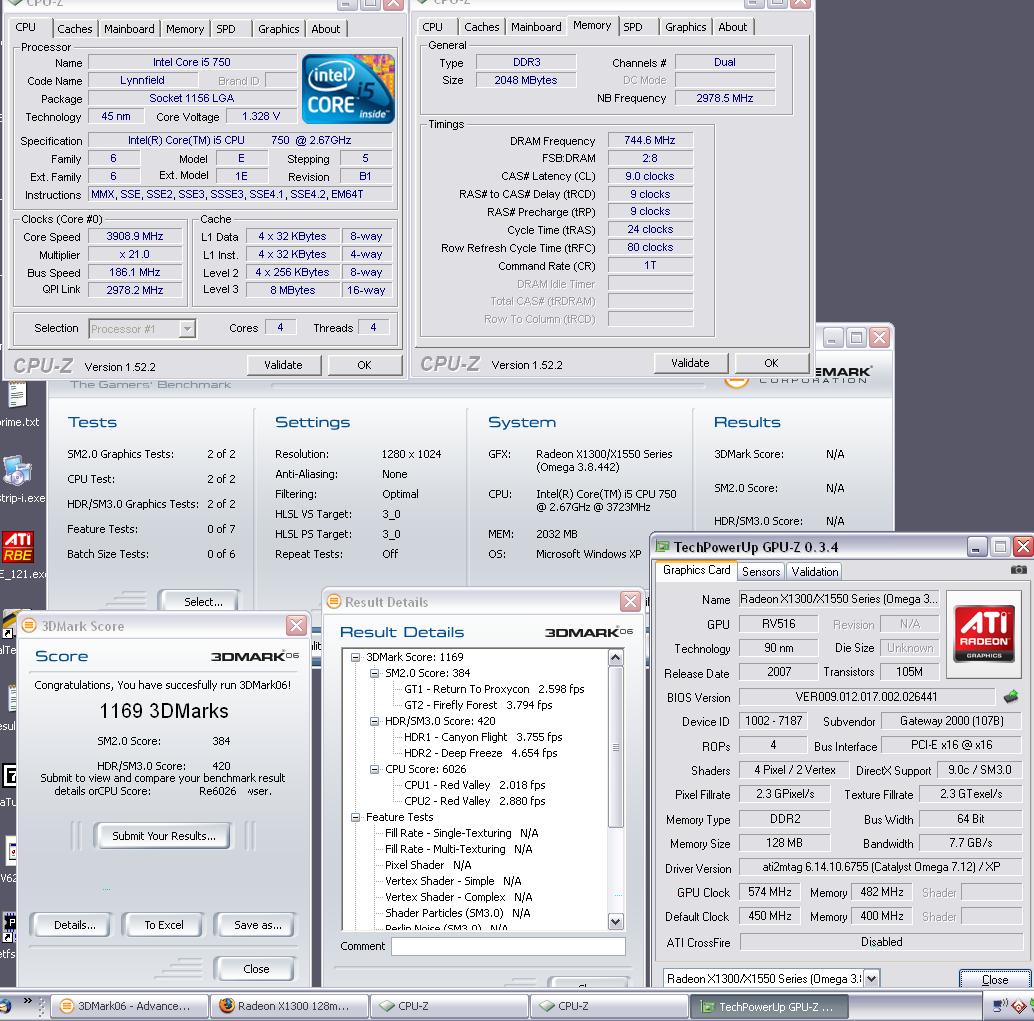Click the DRAM Frequency 744.6 MHz value
1034x1021 pixels.
(x=650, y=140)
